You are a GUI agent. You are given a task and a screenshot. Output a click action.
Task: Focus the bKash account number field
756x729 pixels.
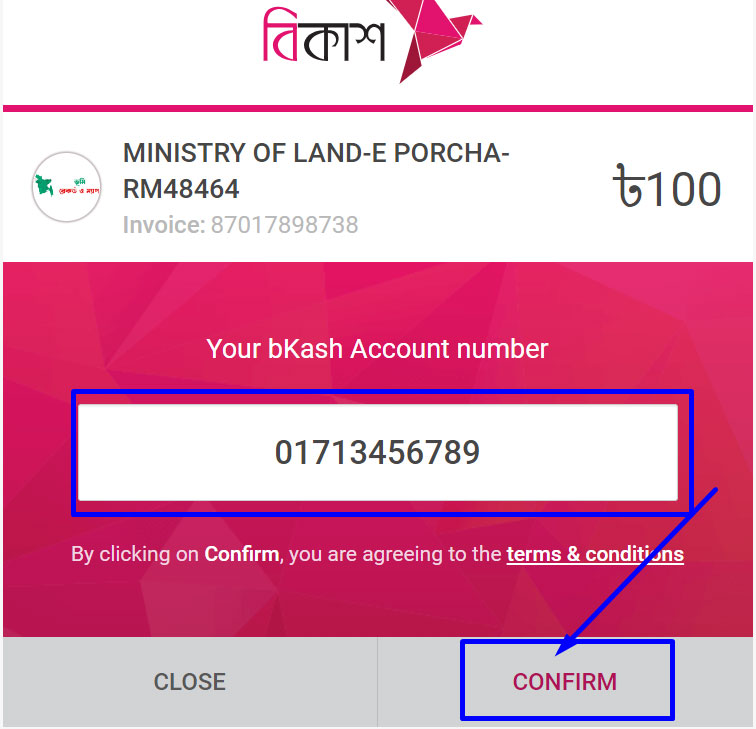coord(378,452)
